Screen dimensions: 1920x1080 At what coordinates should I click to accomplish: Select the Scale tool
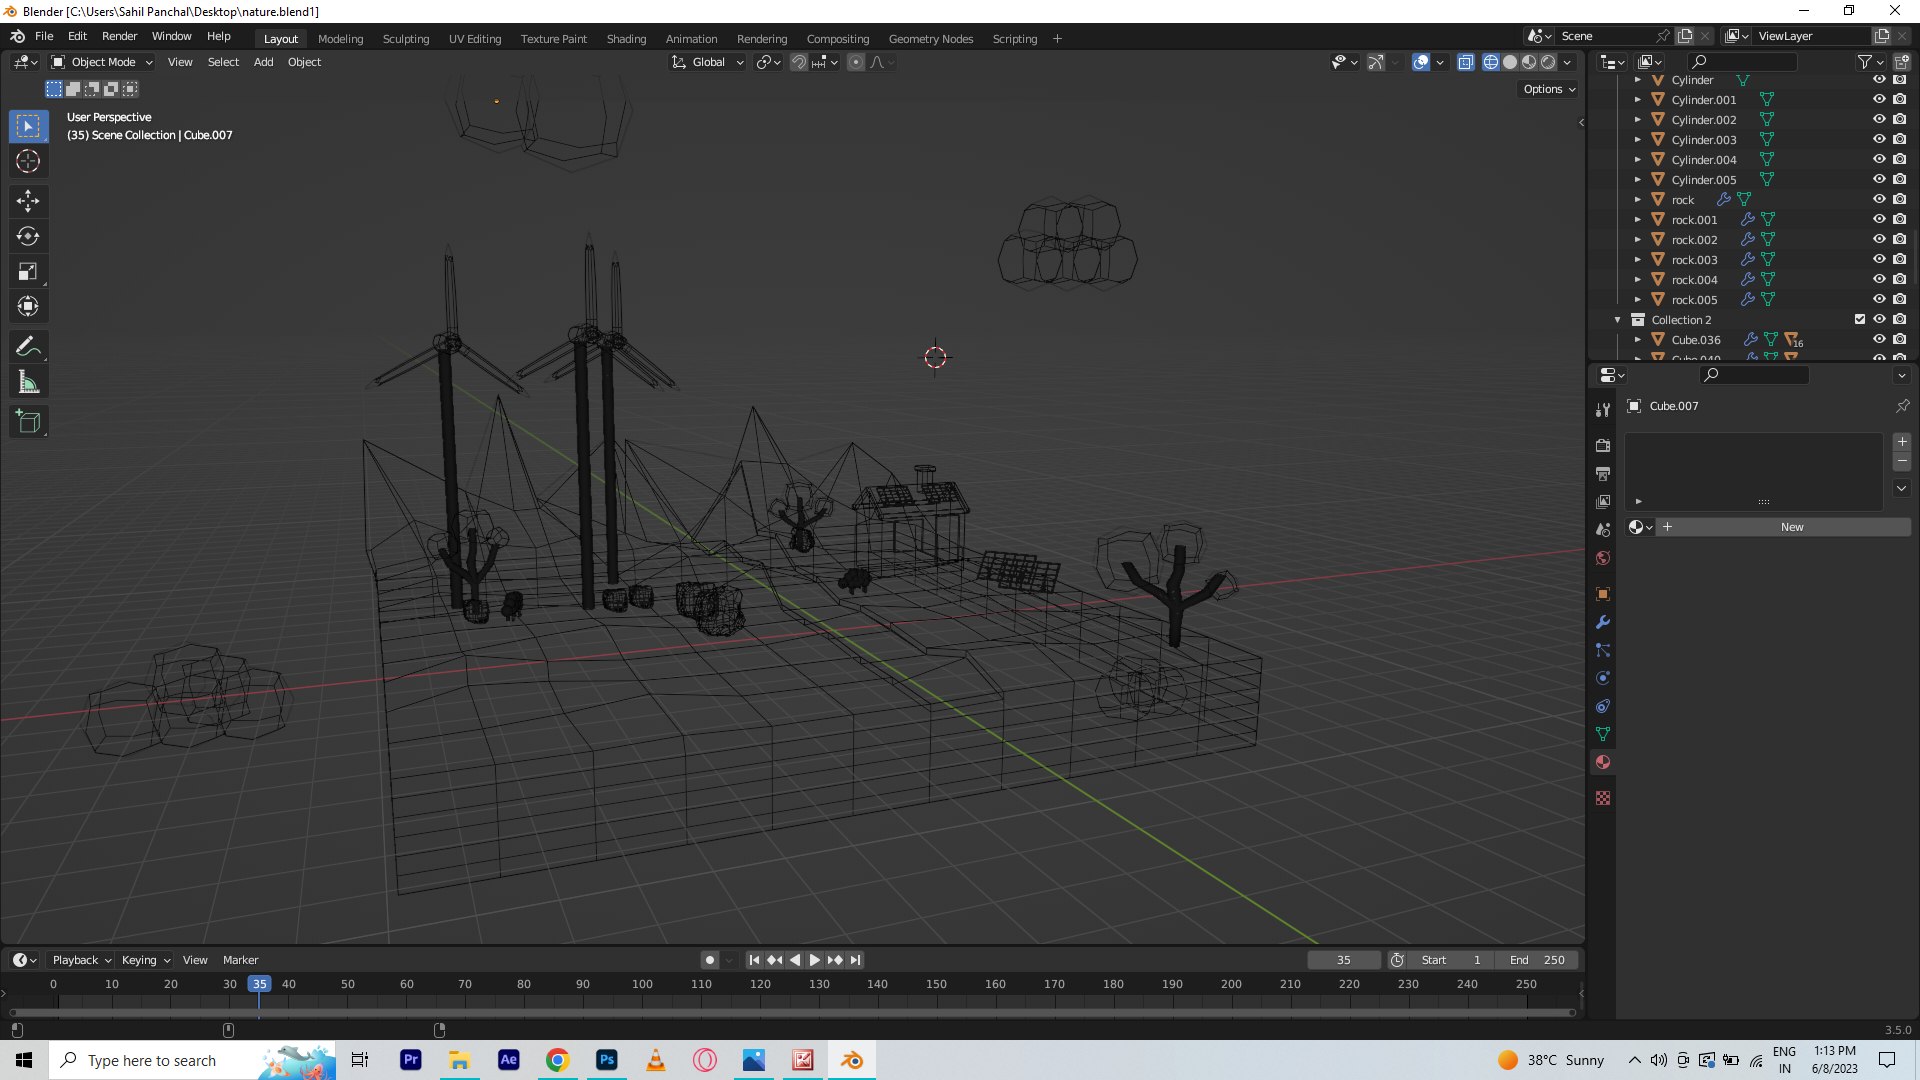coord(28,271)
